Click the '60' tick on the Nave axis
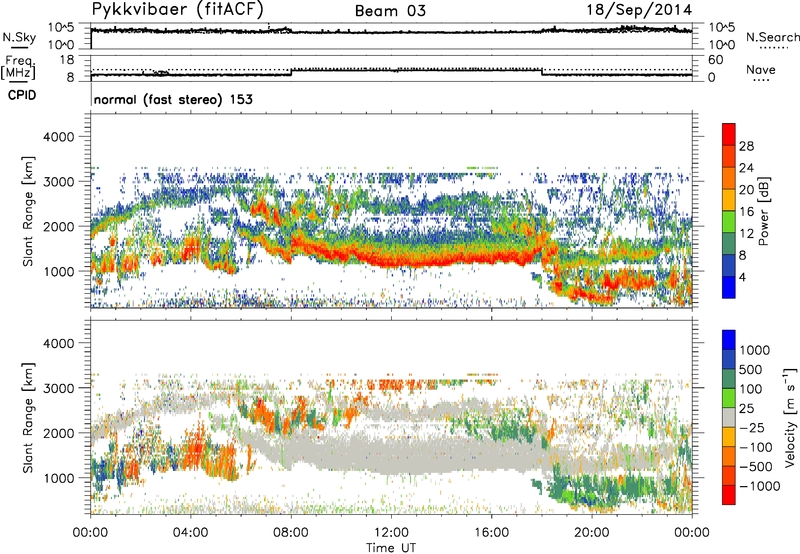Image resolution: width=800 pixels, height=554 pixels. pyautogui.click(x=715, y=60)
